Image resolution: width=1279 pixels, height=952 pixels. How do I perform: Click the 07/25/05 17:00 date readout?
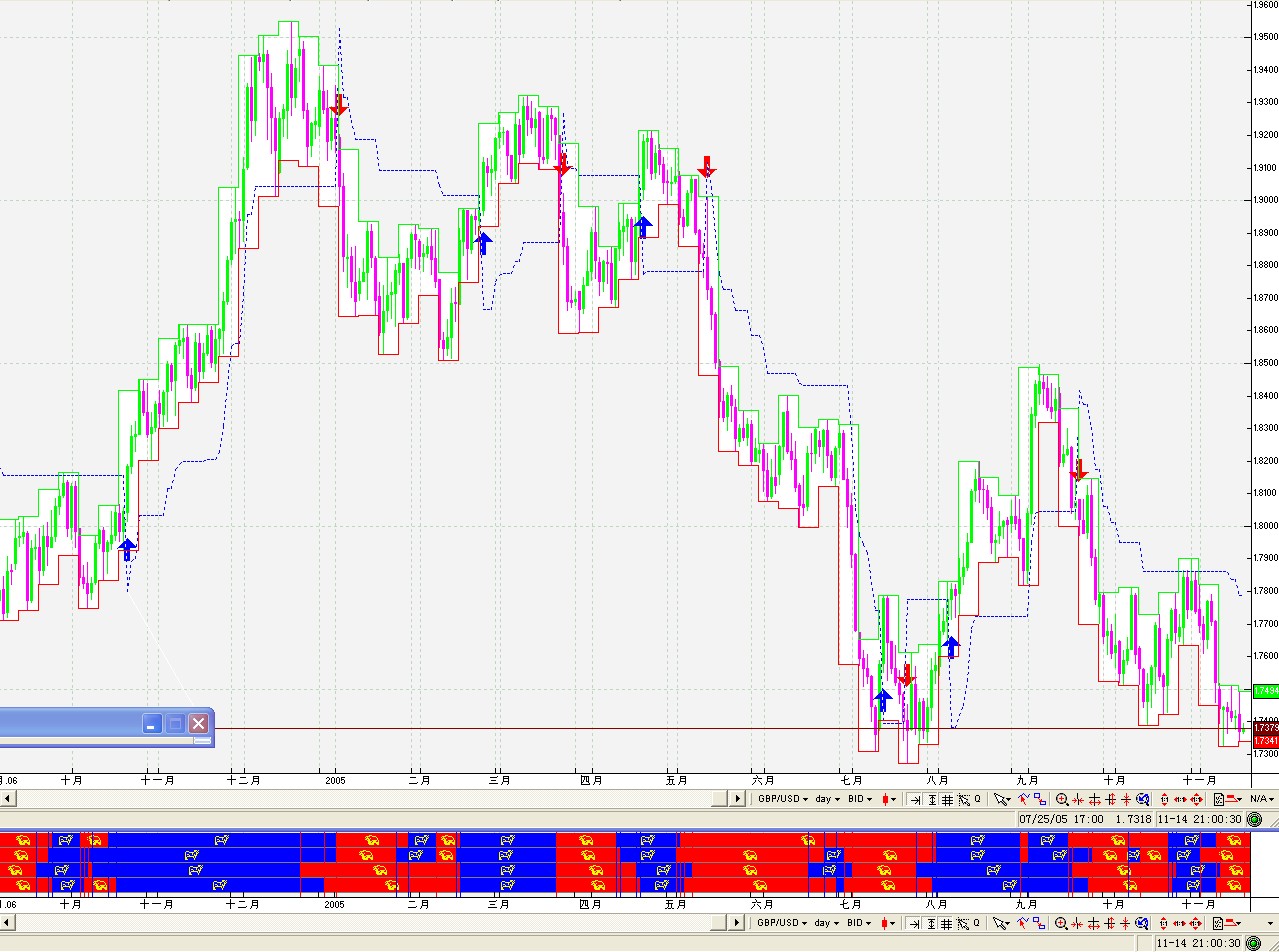(x=1060, y=819)
